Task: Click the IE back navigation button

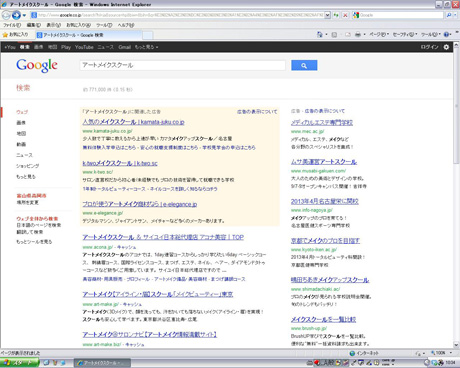Action: [6, 15]
